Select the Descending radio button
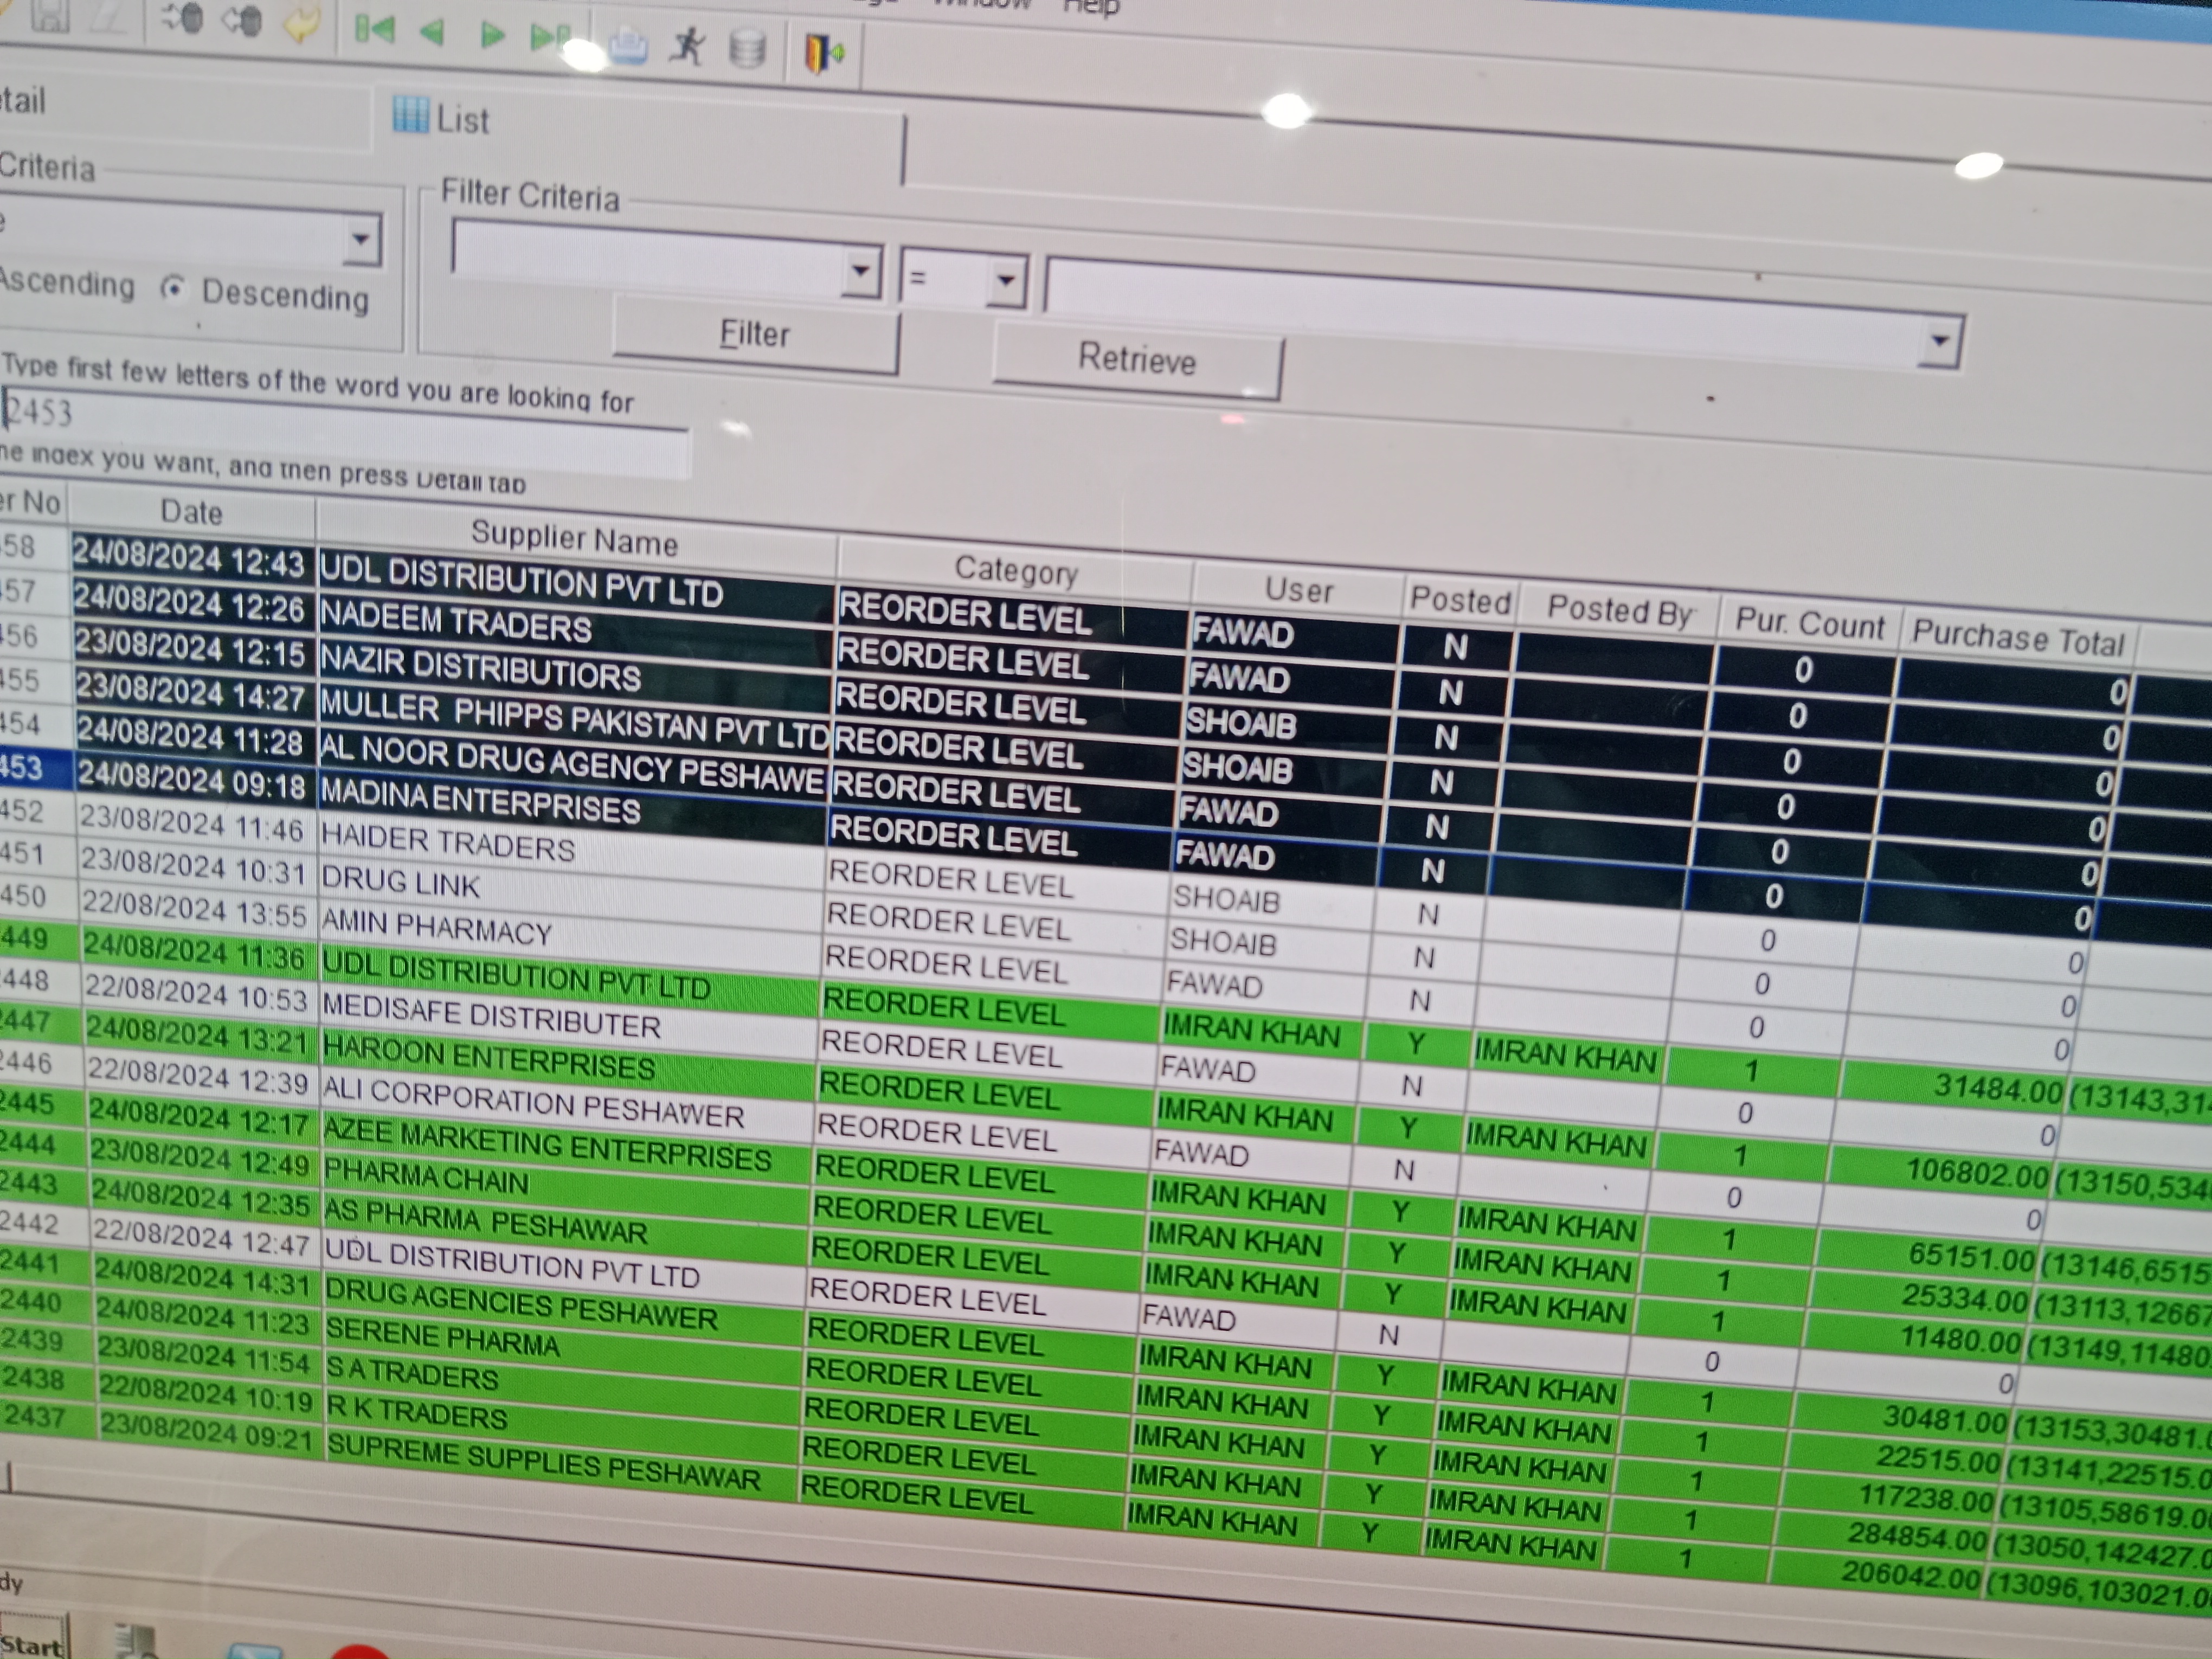Screen dimensions: 2212x1659 (174, 289)
